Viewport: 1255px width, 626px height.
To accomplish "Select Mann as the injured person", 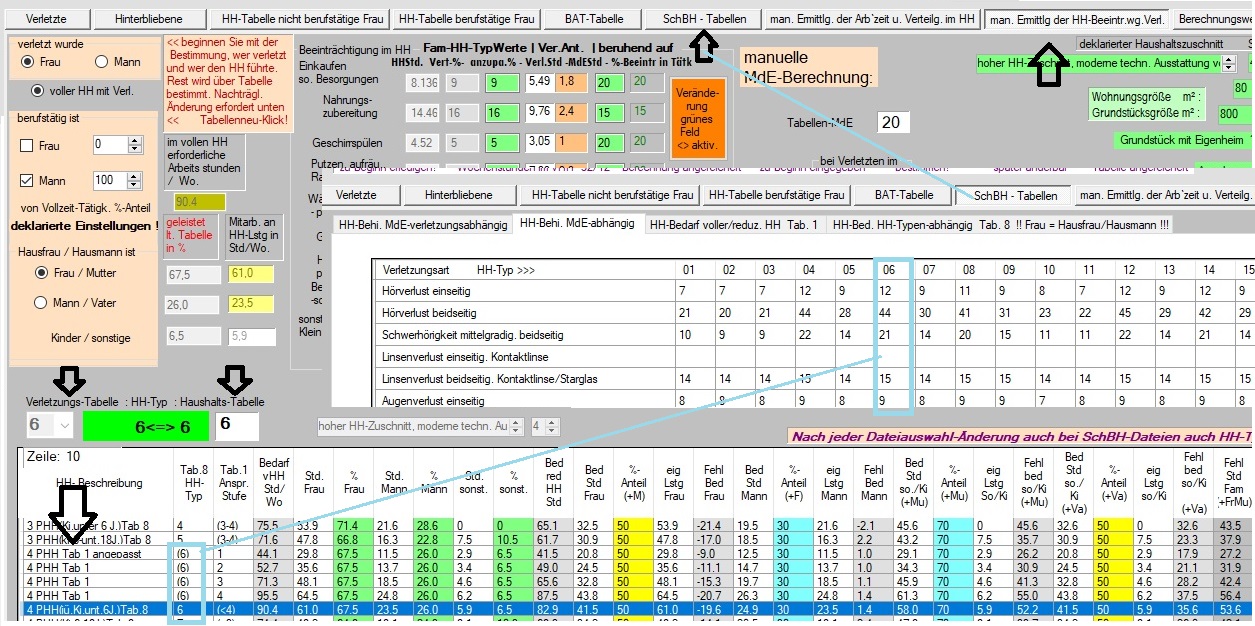I will (101, 62).
